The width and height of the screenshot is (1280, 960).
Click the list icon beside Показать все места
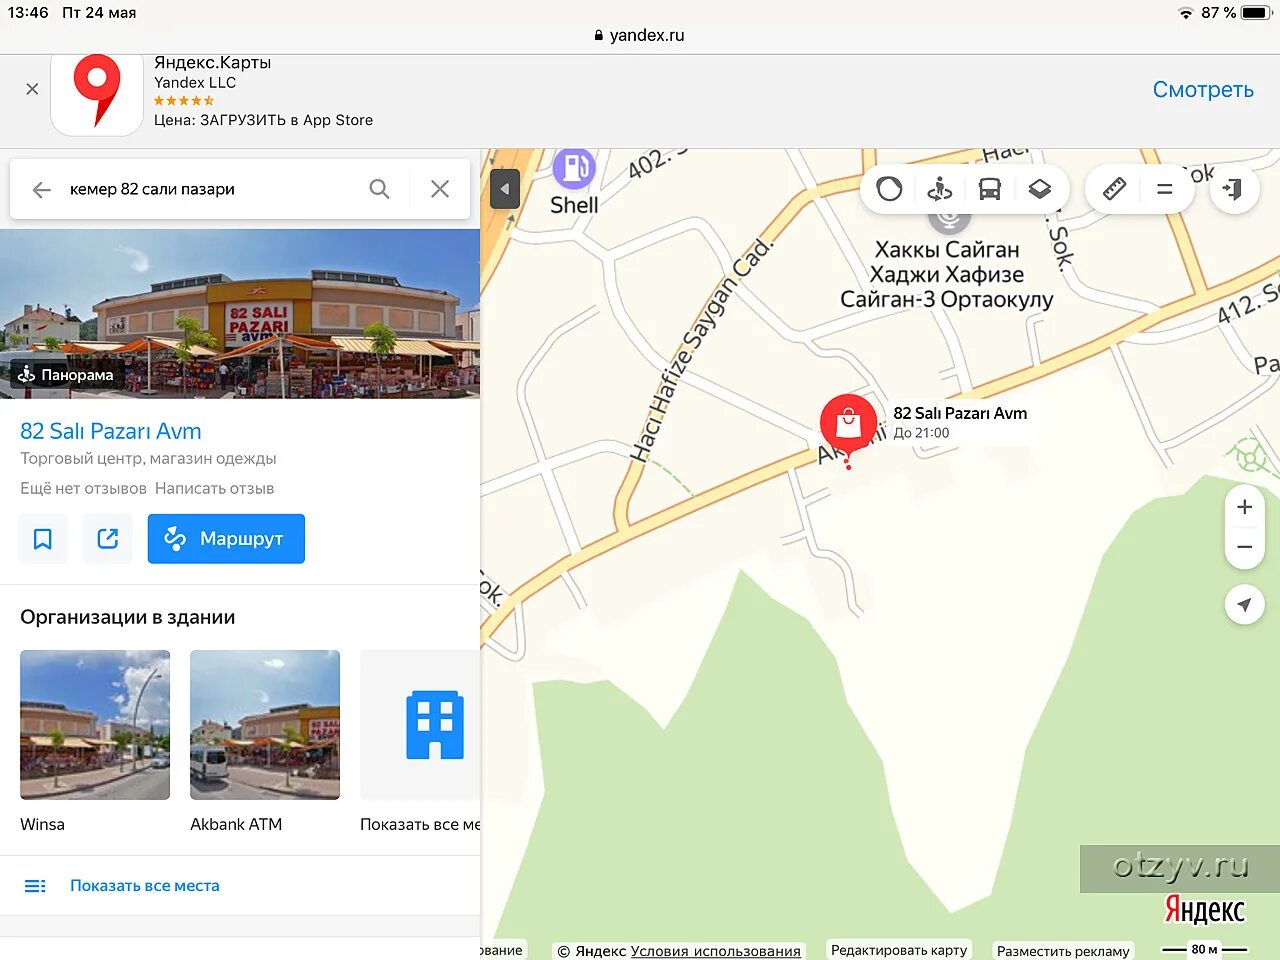(35, 886)
